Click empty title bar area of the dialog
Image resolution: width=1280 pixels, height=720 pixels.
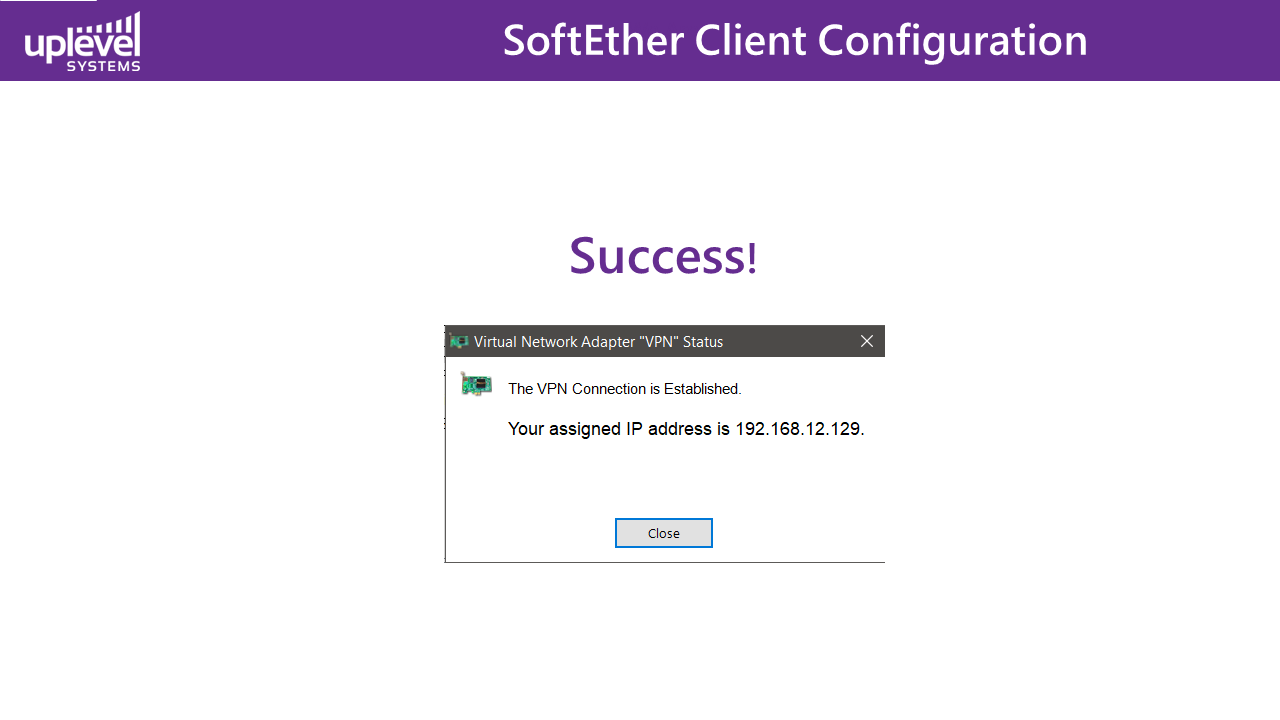pyautogui.click(x=790, y=342)
